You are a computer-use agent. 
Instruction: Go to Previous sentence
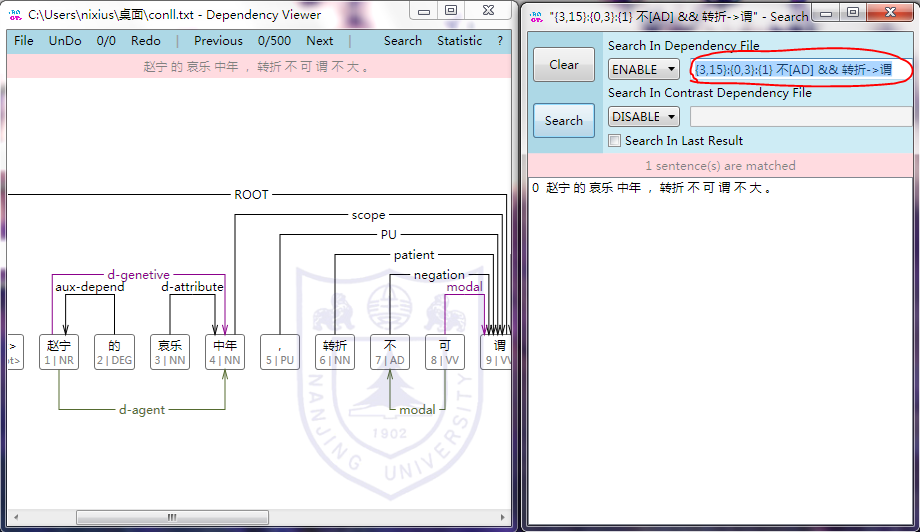[218, 41]
